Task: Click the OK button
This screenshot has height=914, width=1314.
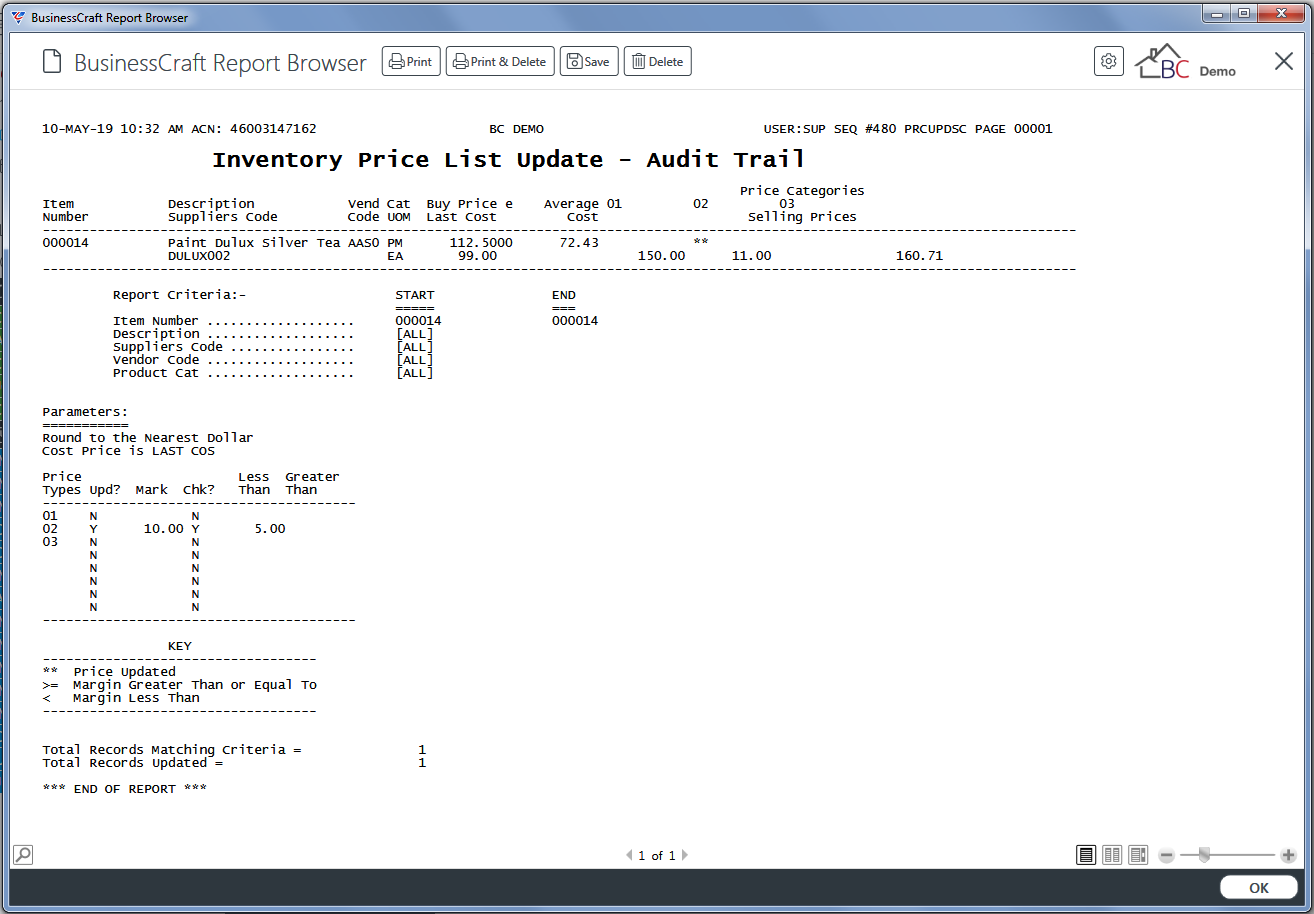Action: pyautogui.click(x=1259, y=887)
